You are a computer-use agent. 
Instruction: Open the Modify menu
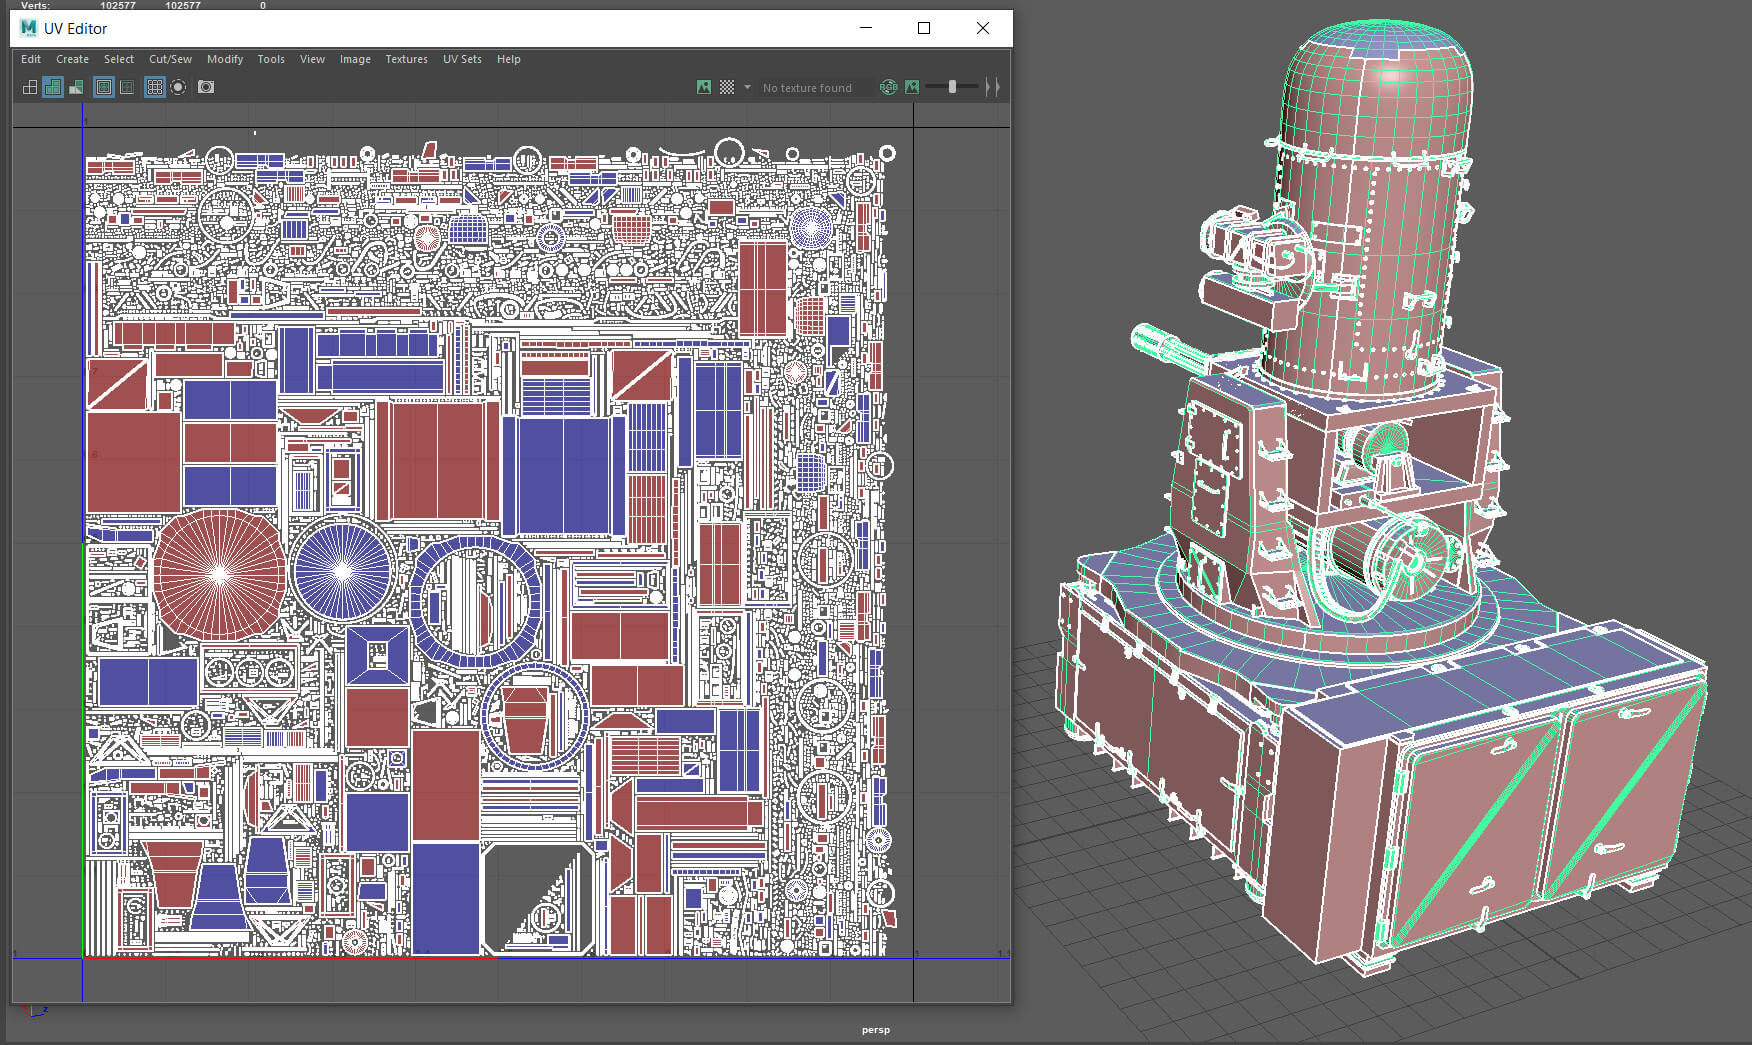(x=225, y=59)
